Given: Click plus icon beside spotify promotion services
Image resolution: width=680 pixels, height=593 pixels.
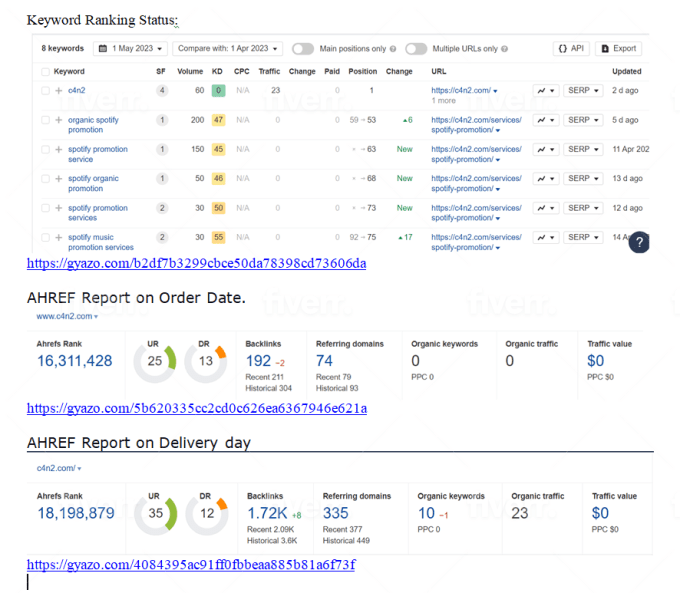Looking at the screenshot, I should click(59, 208).
